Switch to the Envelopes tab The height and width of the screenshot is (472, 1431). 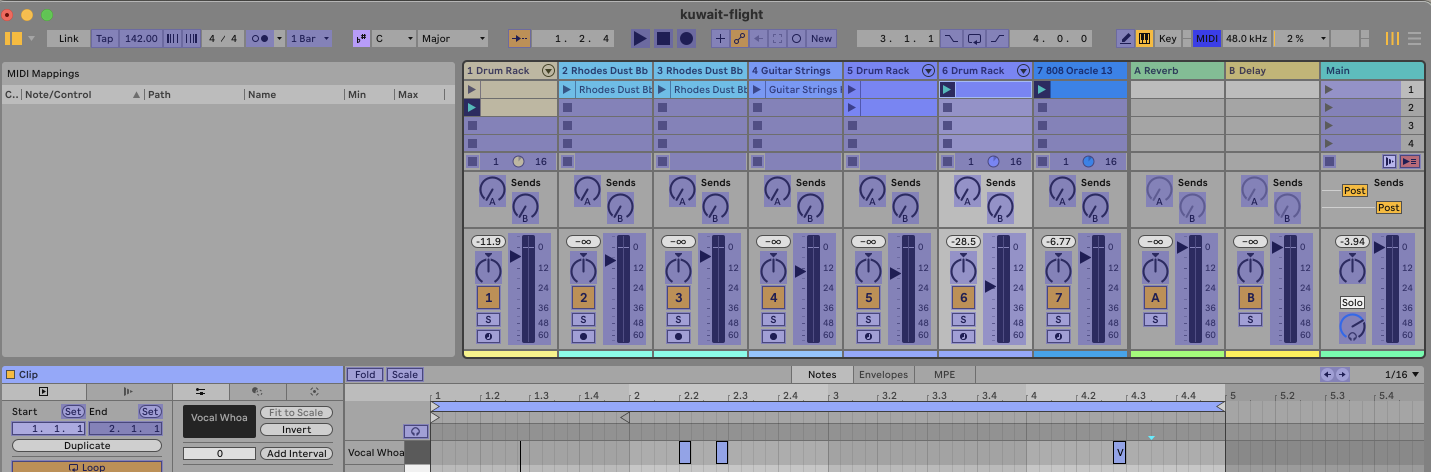(883, 375)
